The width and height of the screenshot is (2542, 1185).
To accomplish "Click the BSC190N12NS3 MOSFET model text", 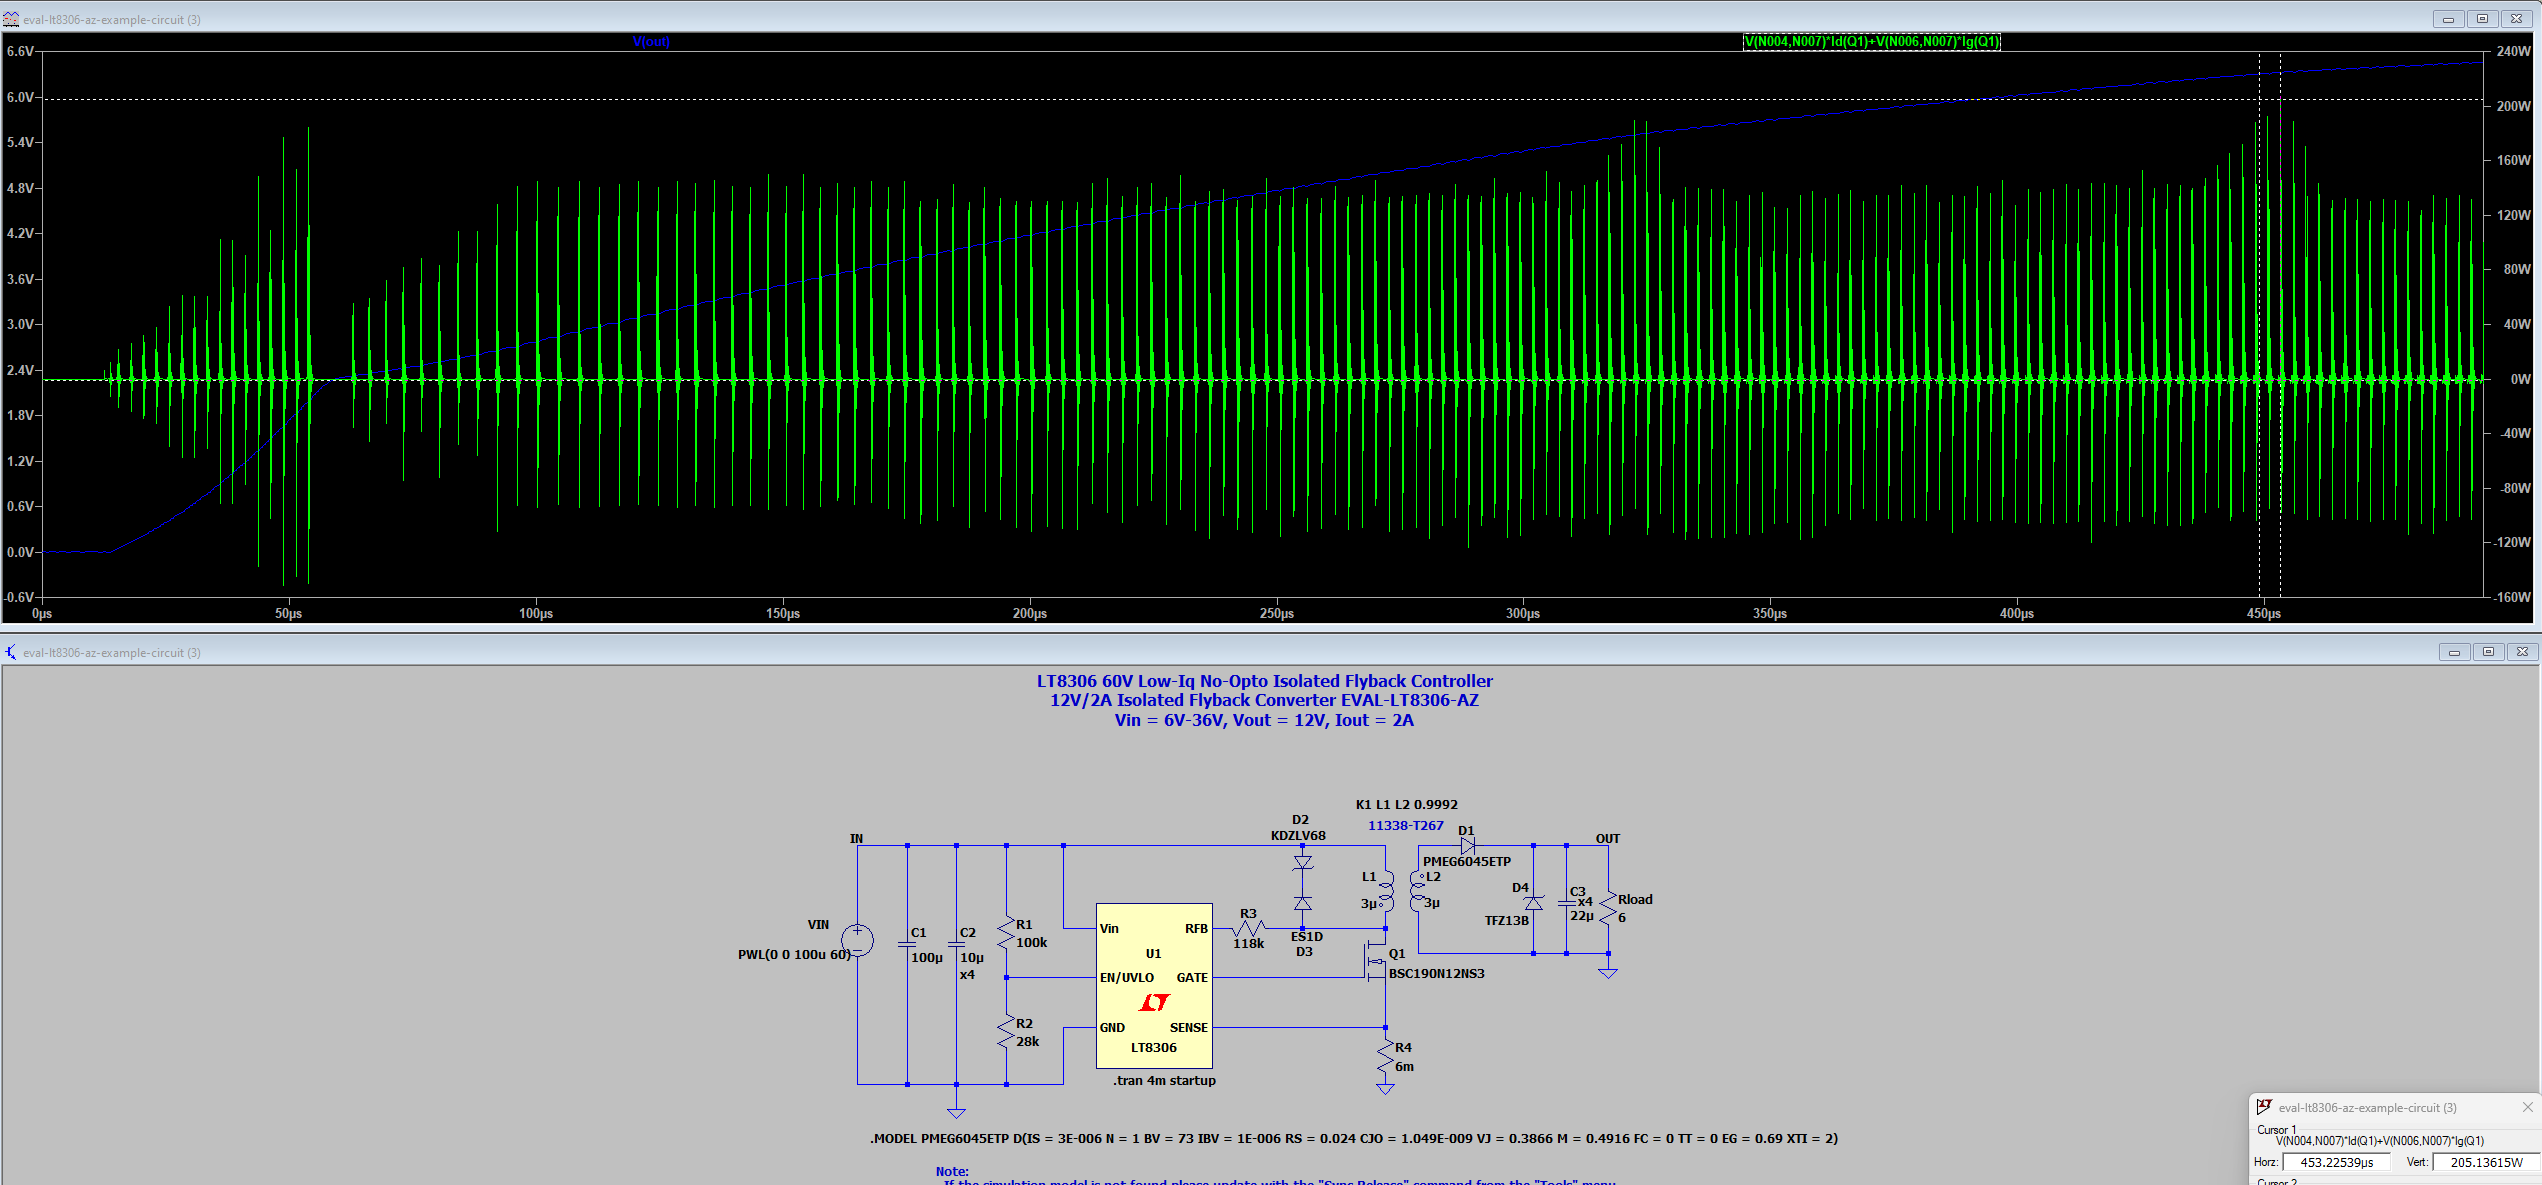I will click(x=1437, y=973).
